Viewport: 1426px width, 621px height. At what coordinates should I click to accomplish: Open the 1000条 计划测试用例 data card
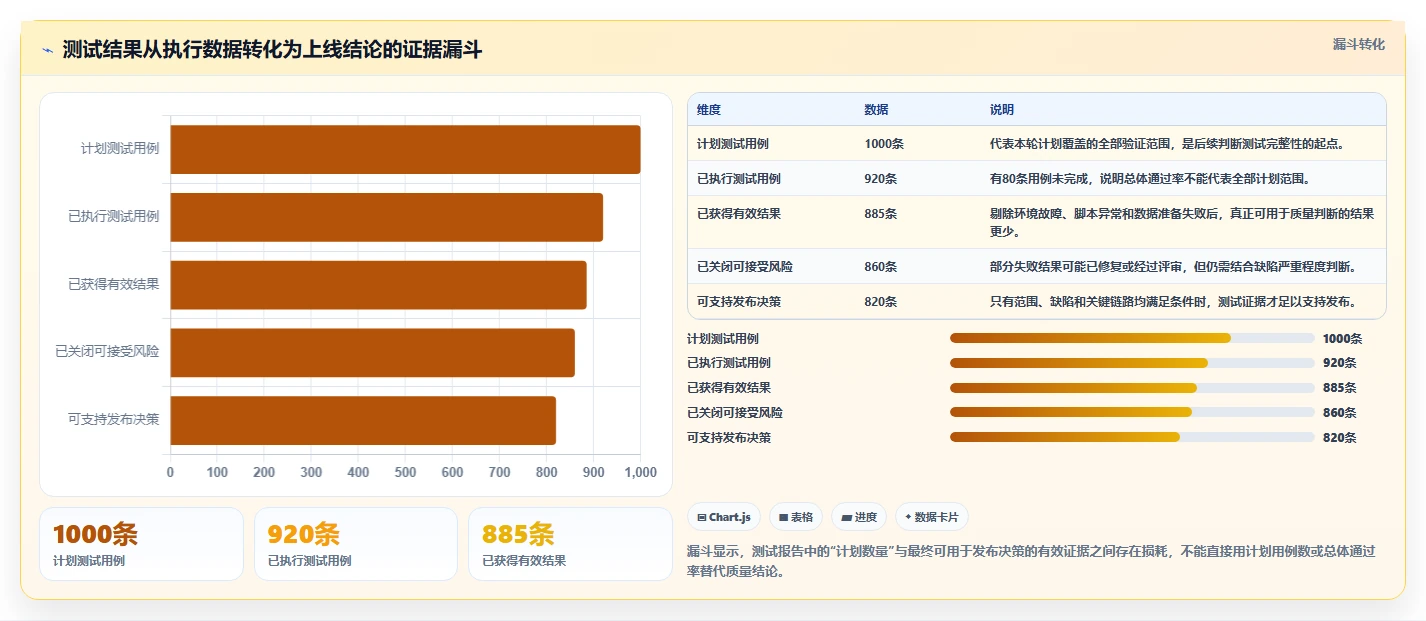point(141,544)
